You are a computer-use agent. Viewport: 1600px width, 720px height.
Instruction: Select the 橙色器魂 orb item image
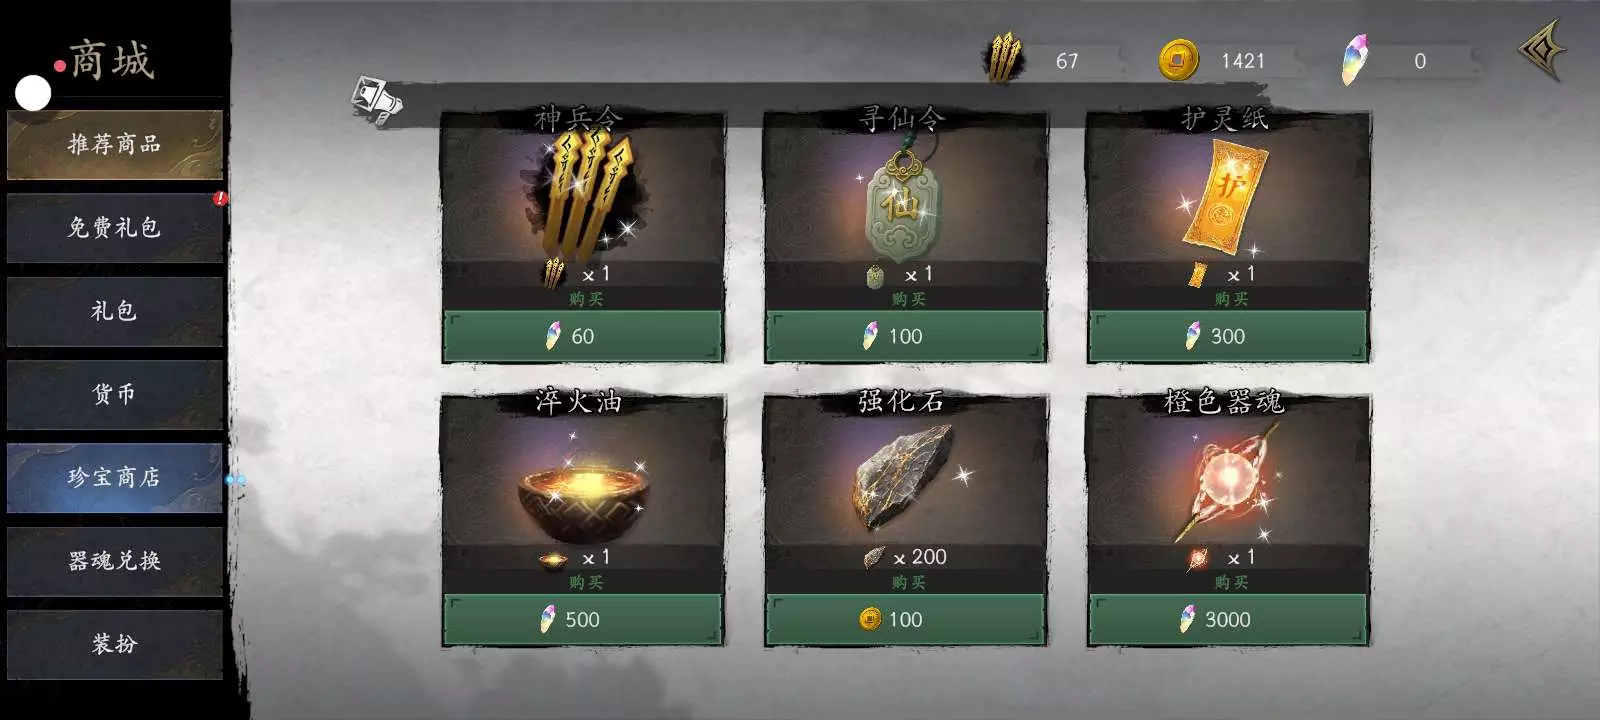(1227, 480)
